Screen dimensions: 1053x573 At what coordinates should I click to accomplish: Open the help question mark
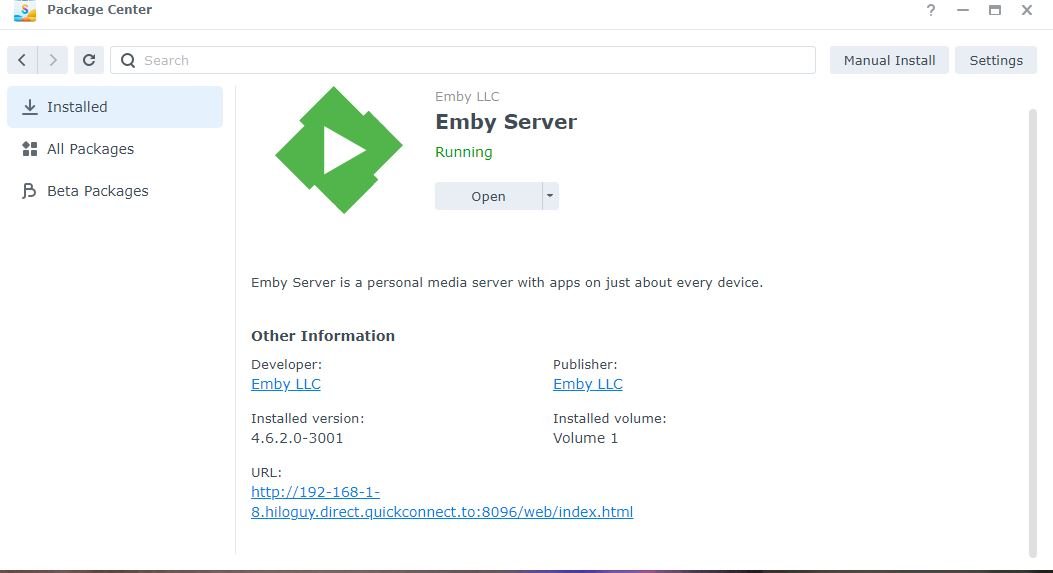[x=931, y=10]
